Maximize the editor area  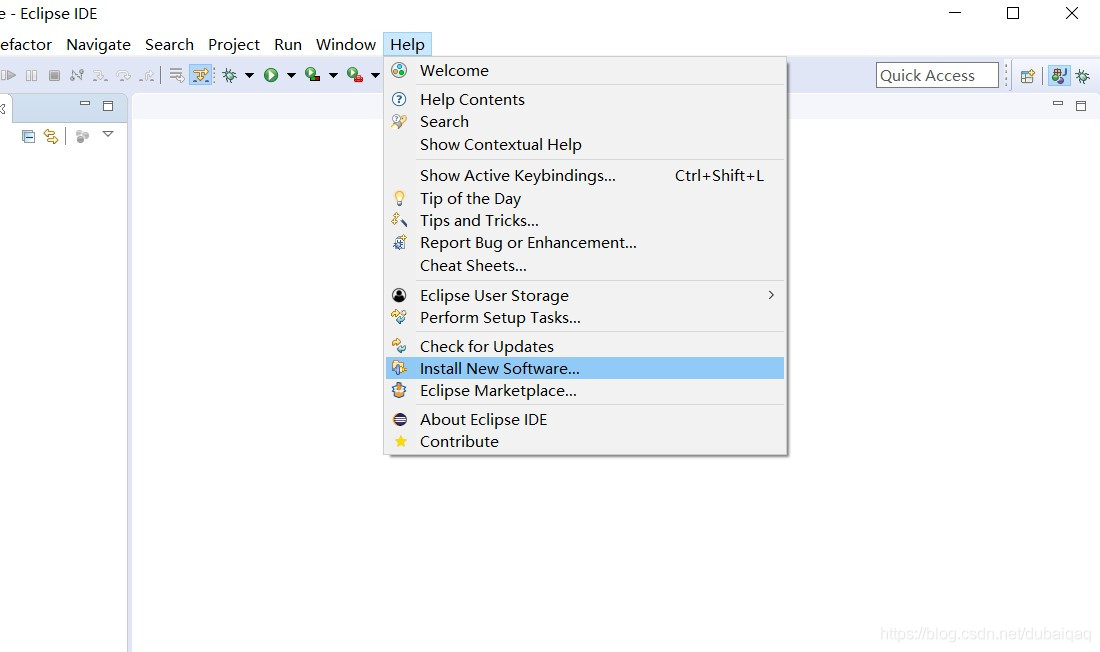point(1081,106)
